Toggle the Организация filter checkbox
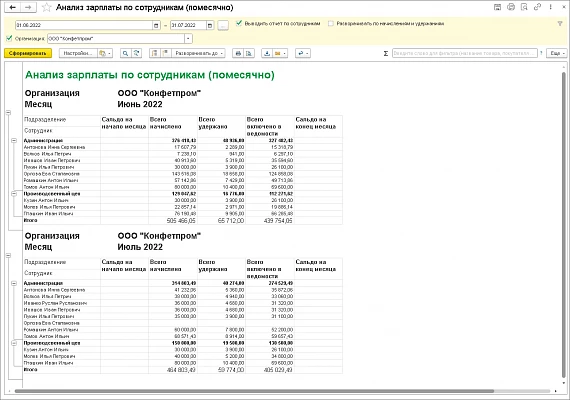The width and height of the screenshot is (570, 400). [x=9, y=38]
